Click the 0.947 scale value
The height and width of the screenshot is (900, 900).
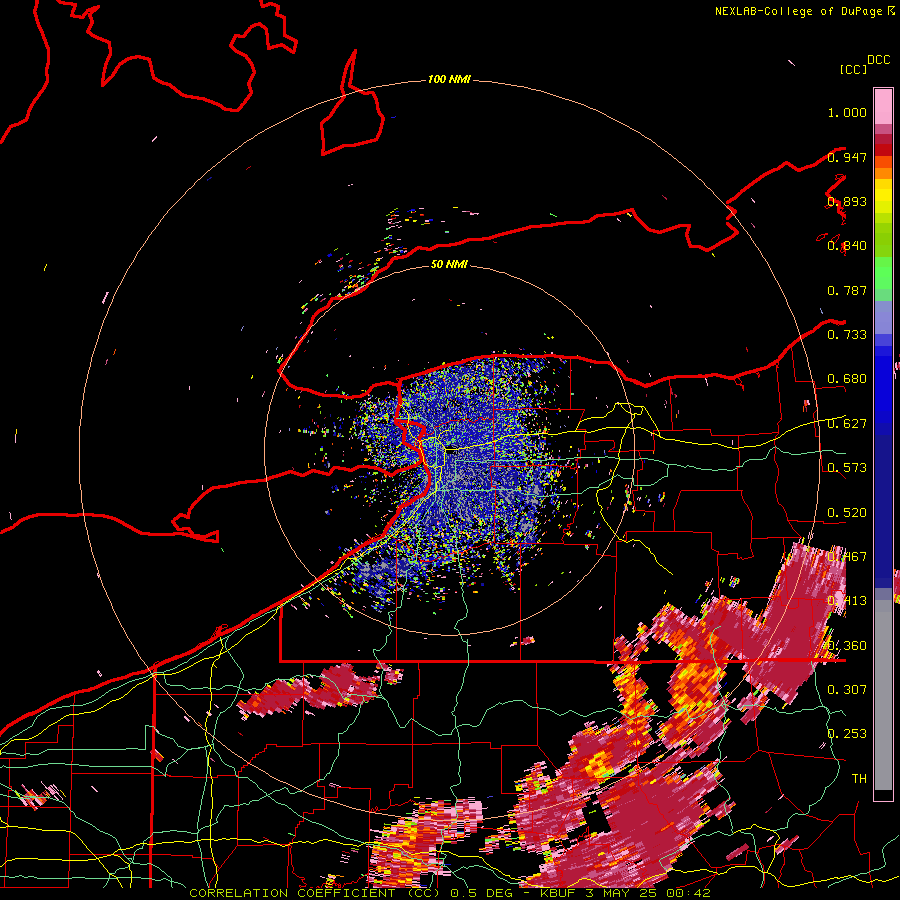[x=847, y=157]
